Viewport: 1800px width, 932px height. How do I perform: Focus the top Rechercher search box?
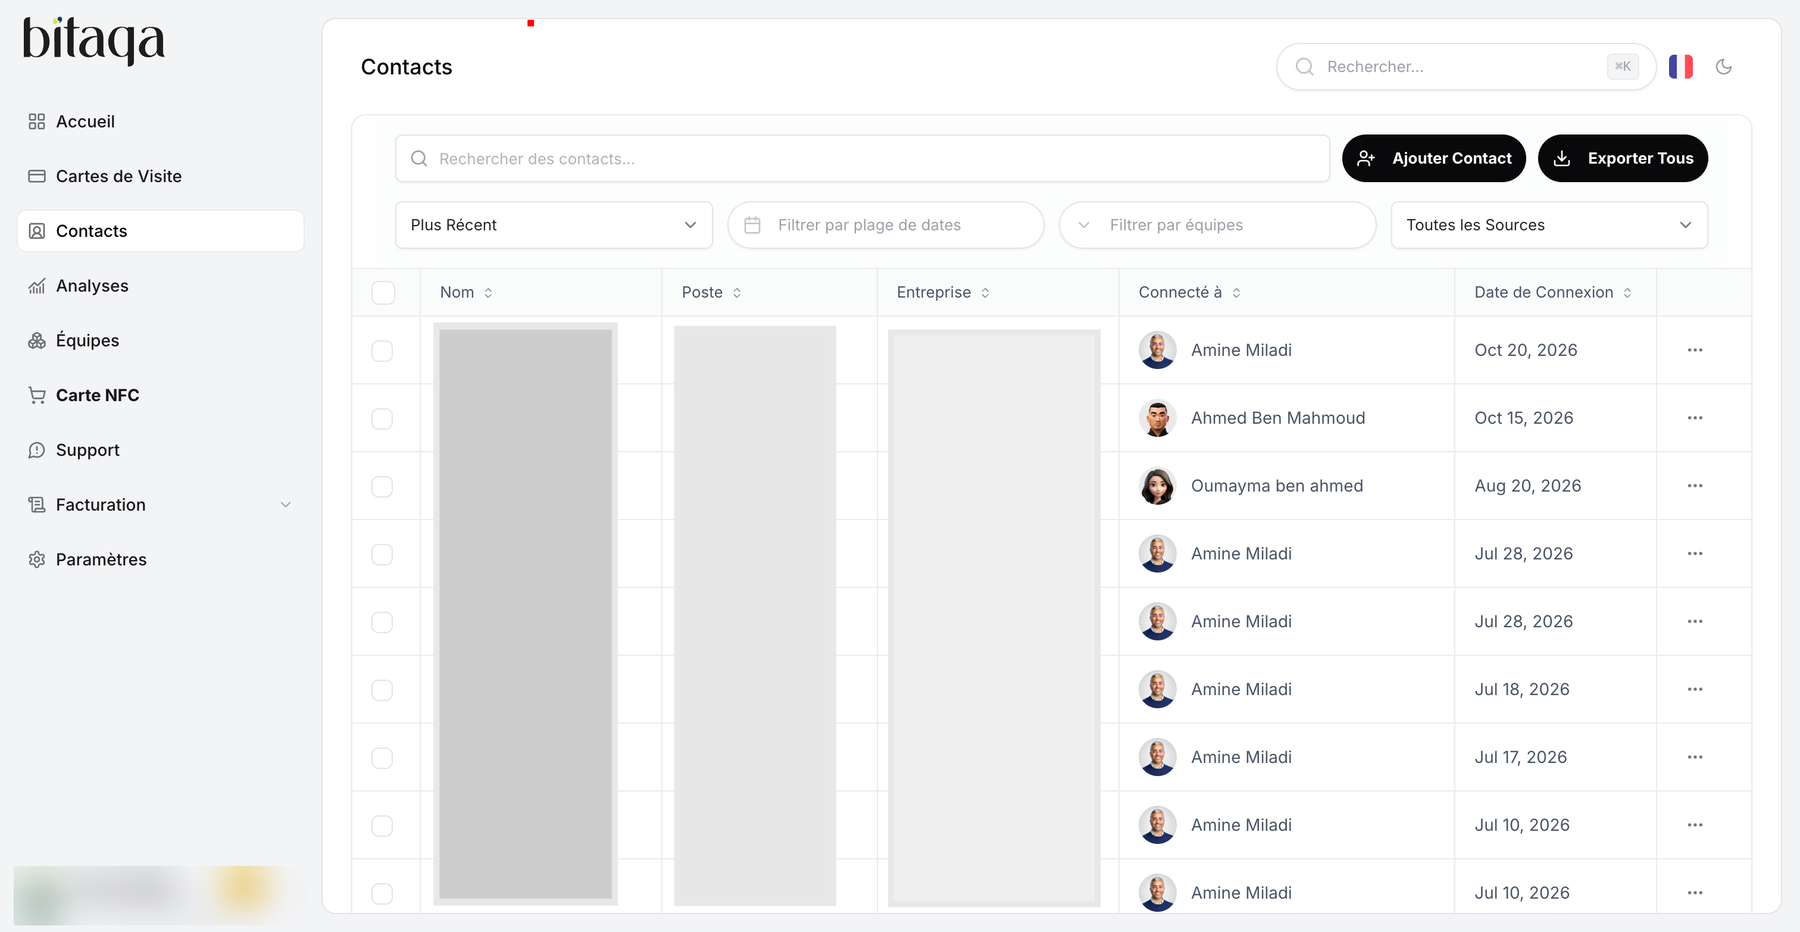coord(1466,67)
